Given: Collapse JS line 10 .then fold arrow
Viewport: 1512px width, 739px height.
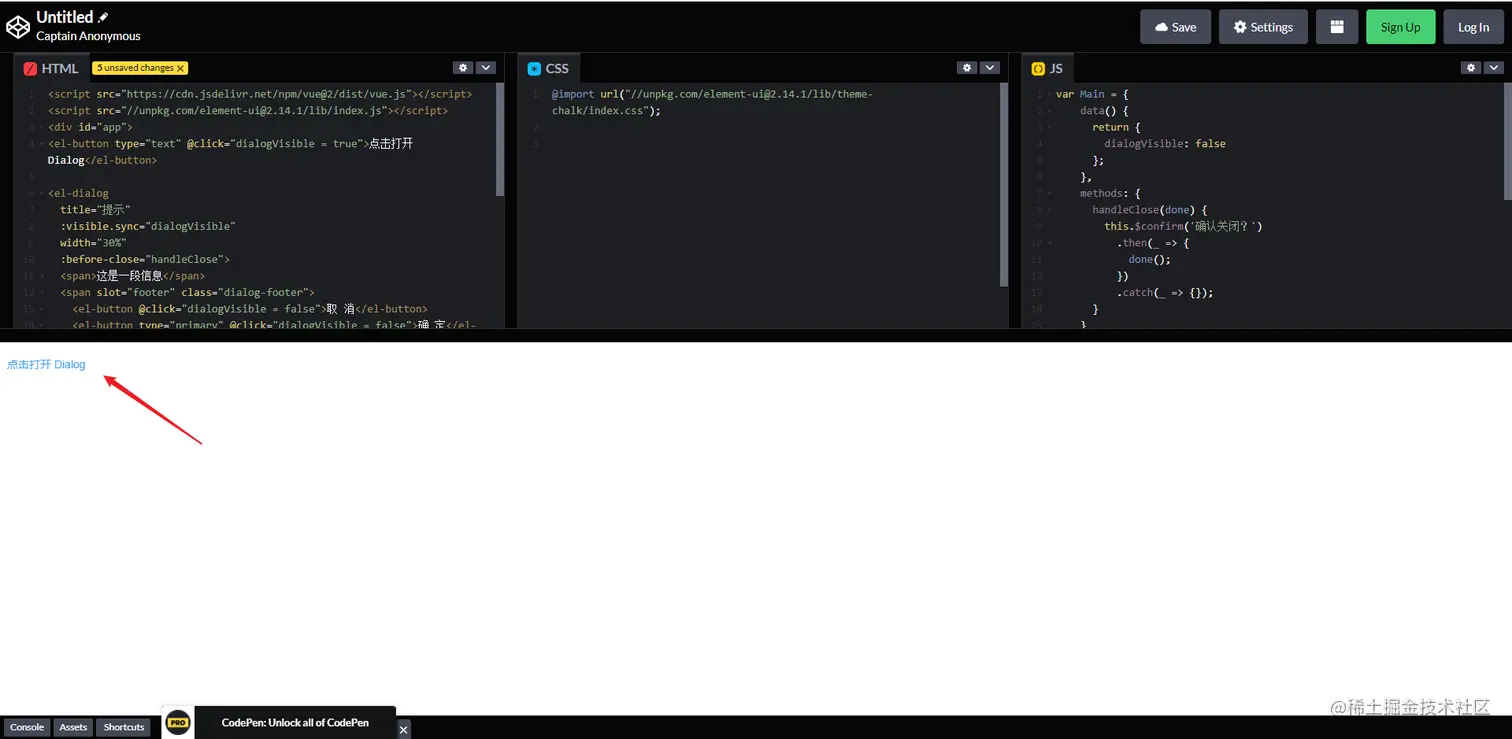Looking at the screenshot, I should click(1049, 243).
